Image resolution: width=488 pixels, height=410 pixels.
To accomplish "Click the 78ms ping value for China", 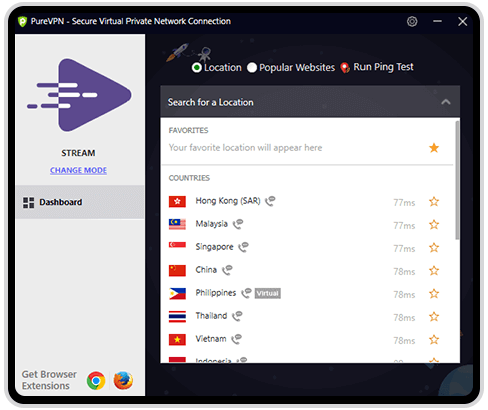I will click(404, 272).
